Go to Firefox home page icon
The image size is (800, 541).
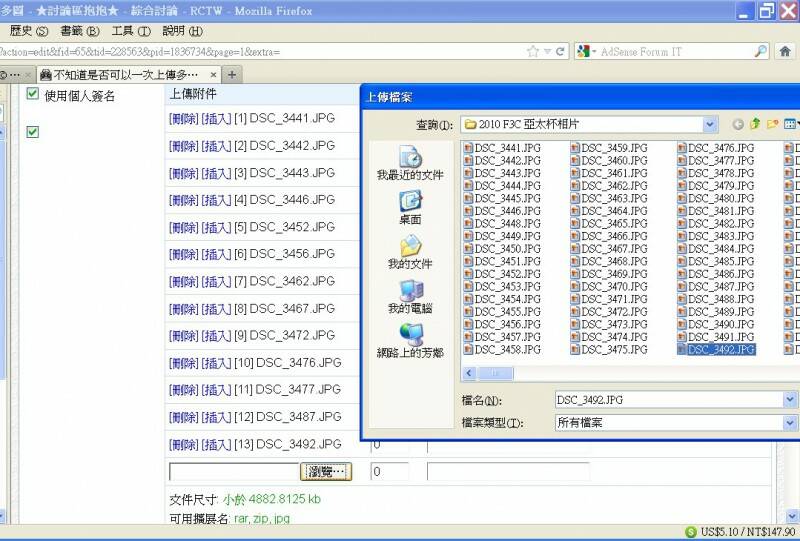click(x=785, y=51)
